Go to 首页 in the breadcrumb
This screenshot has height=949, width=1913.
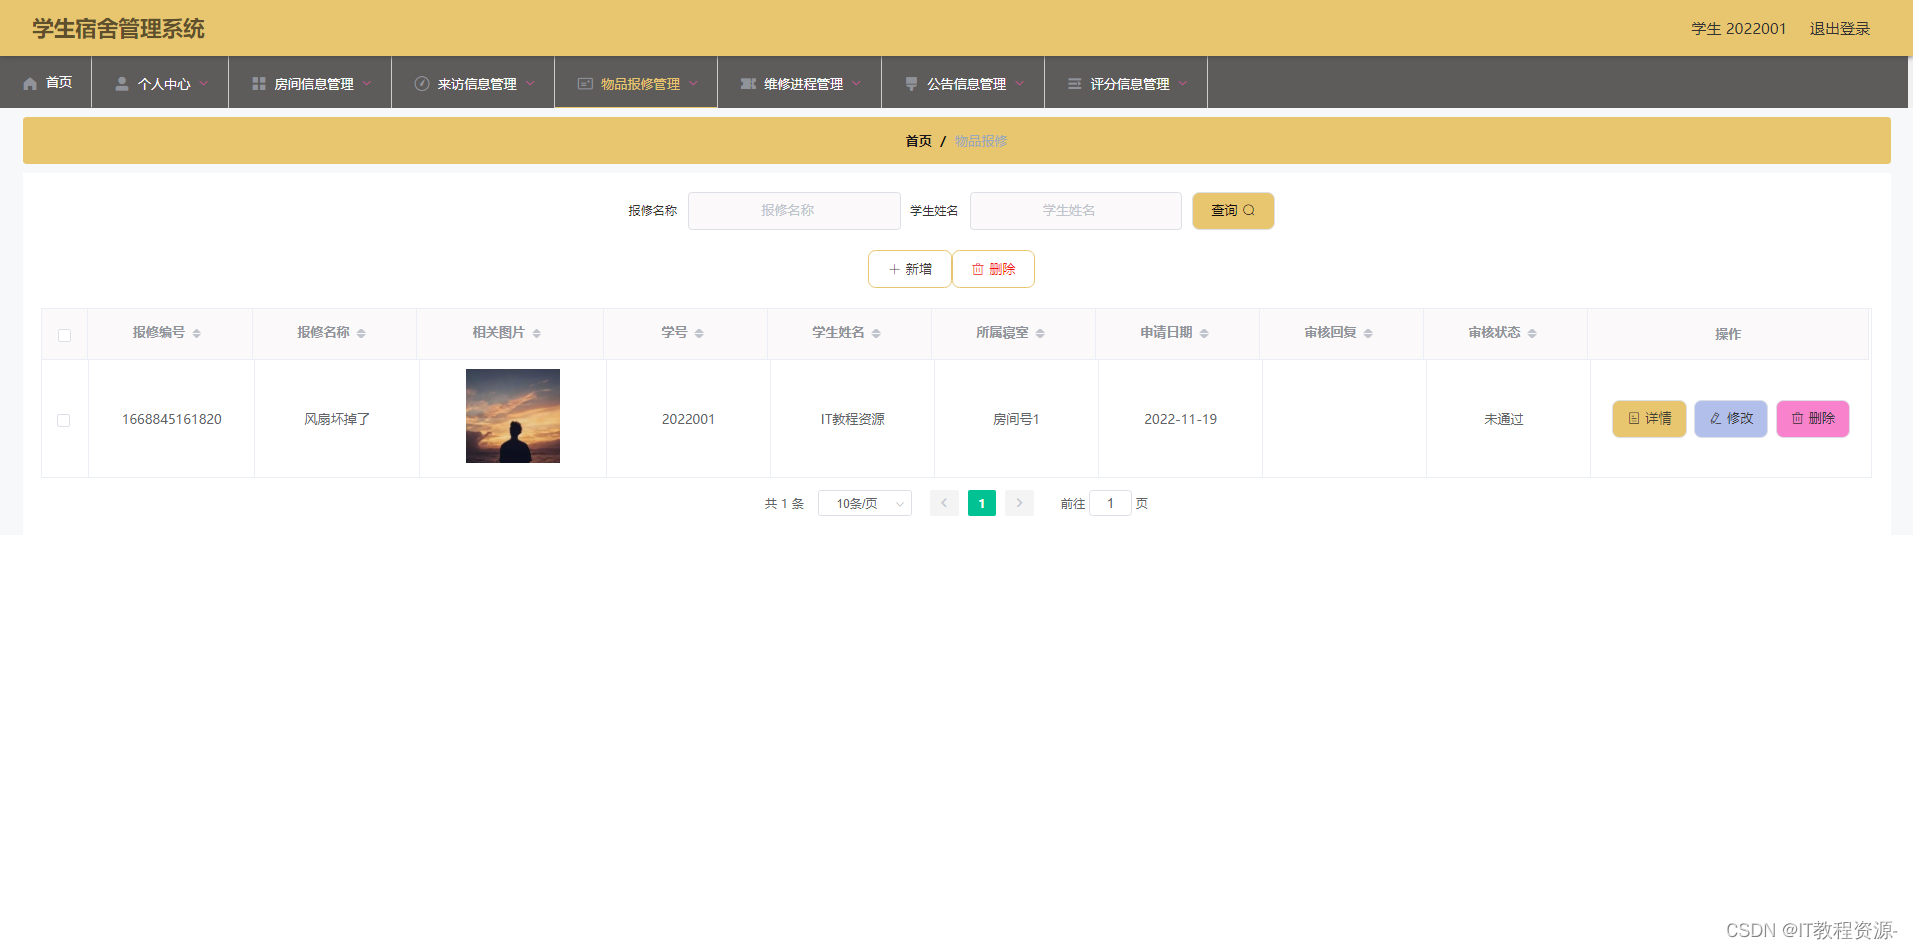(x=918, y=141)
